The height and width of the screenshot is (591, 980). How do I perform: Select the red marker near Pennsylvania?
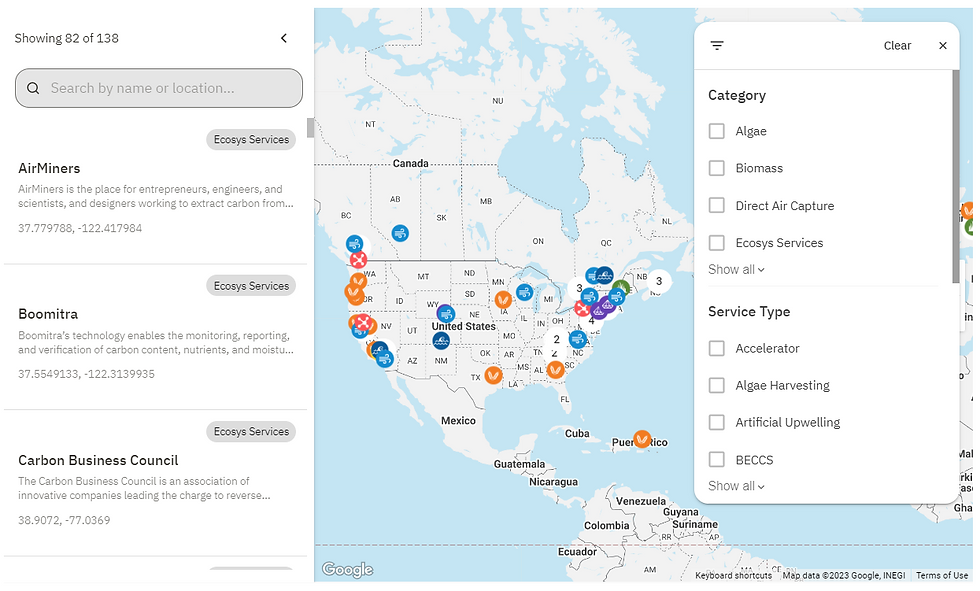click(583, 308)
